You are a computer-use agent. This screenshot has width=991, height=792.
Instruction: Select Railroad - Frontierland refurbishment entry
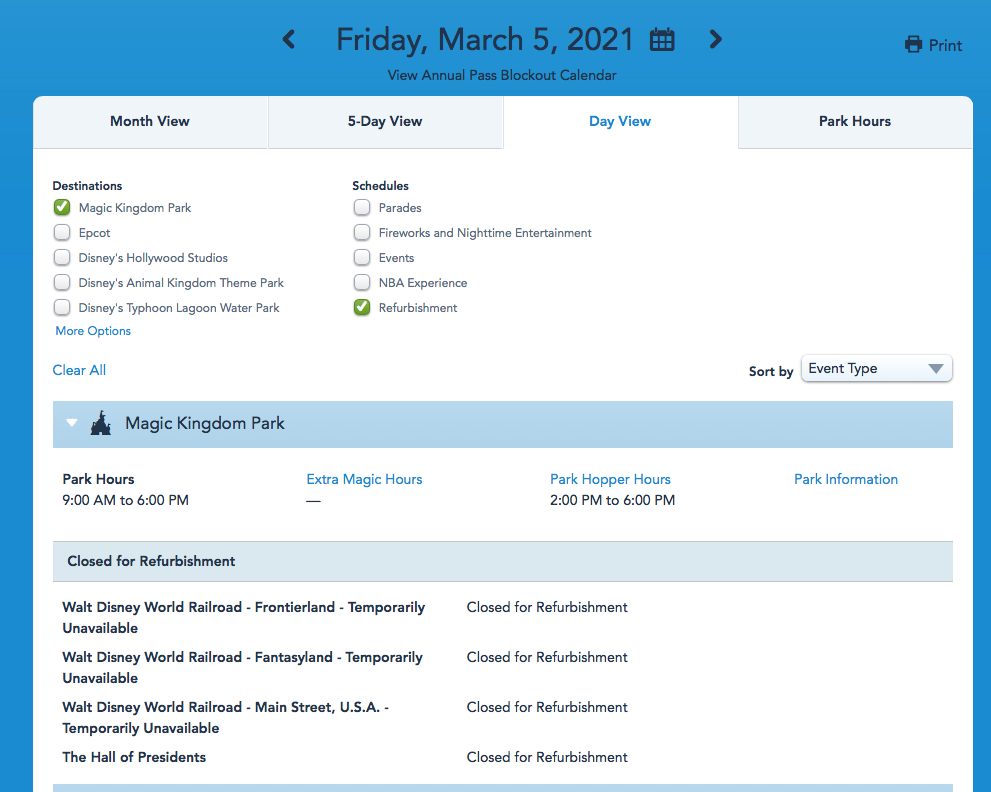(x=243, y=618)
